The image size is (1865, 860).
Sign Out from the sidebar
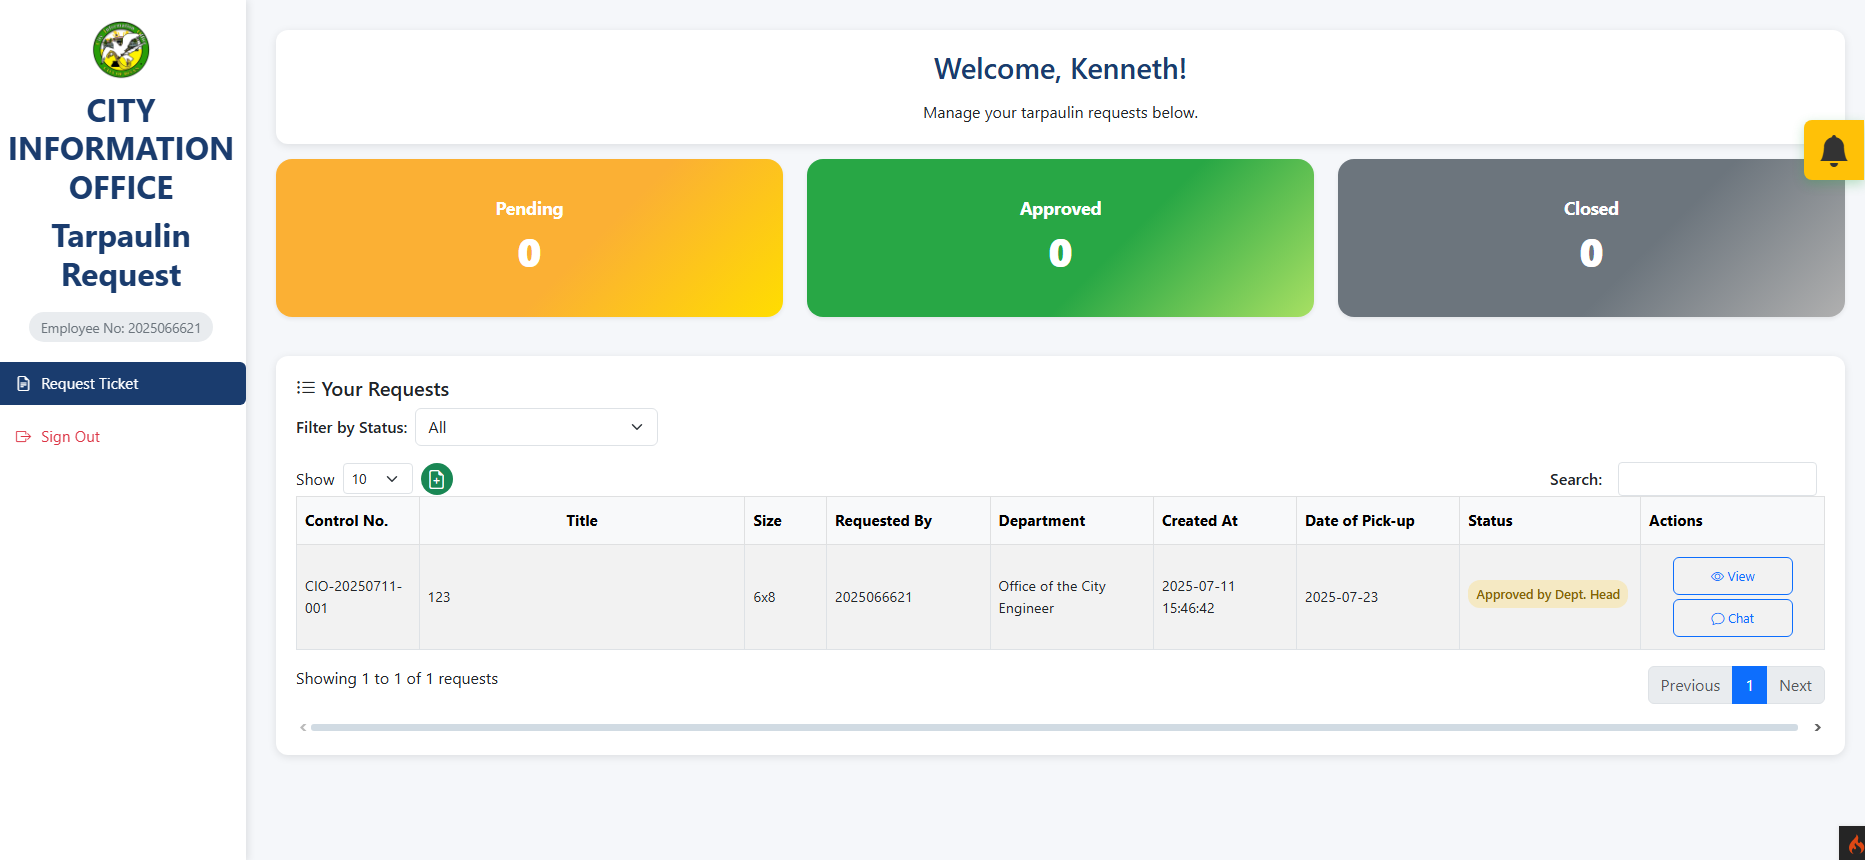[x=70, y=436]
